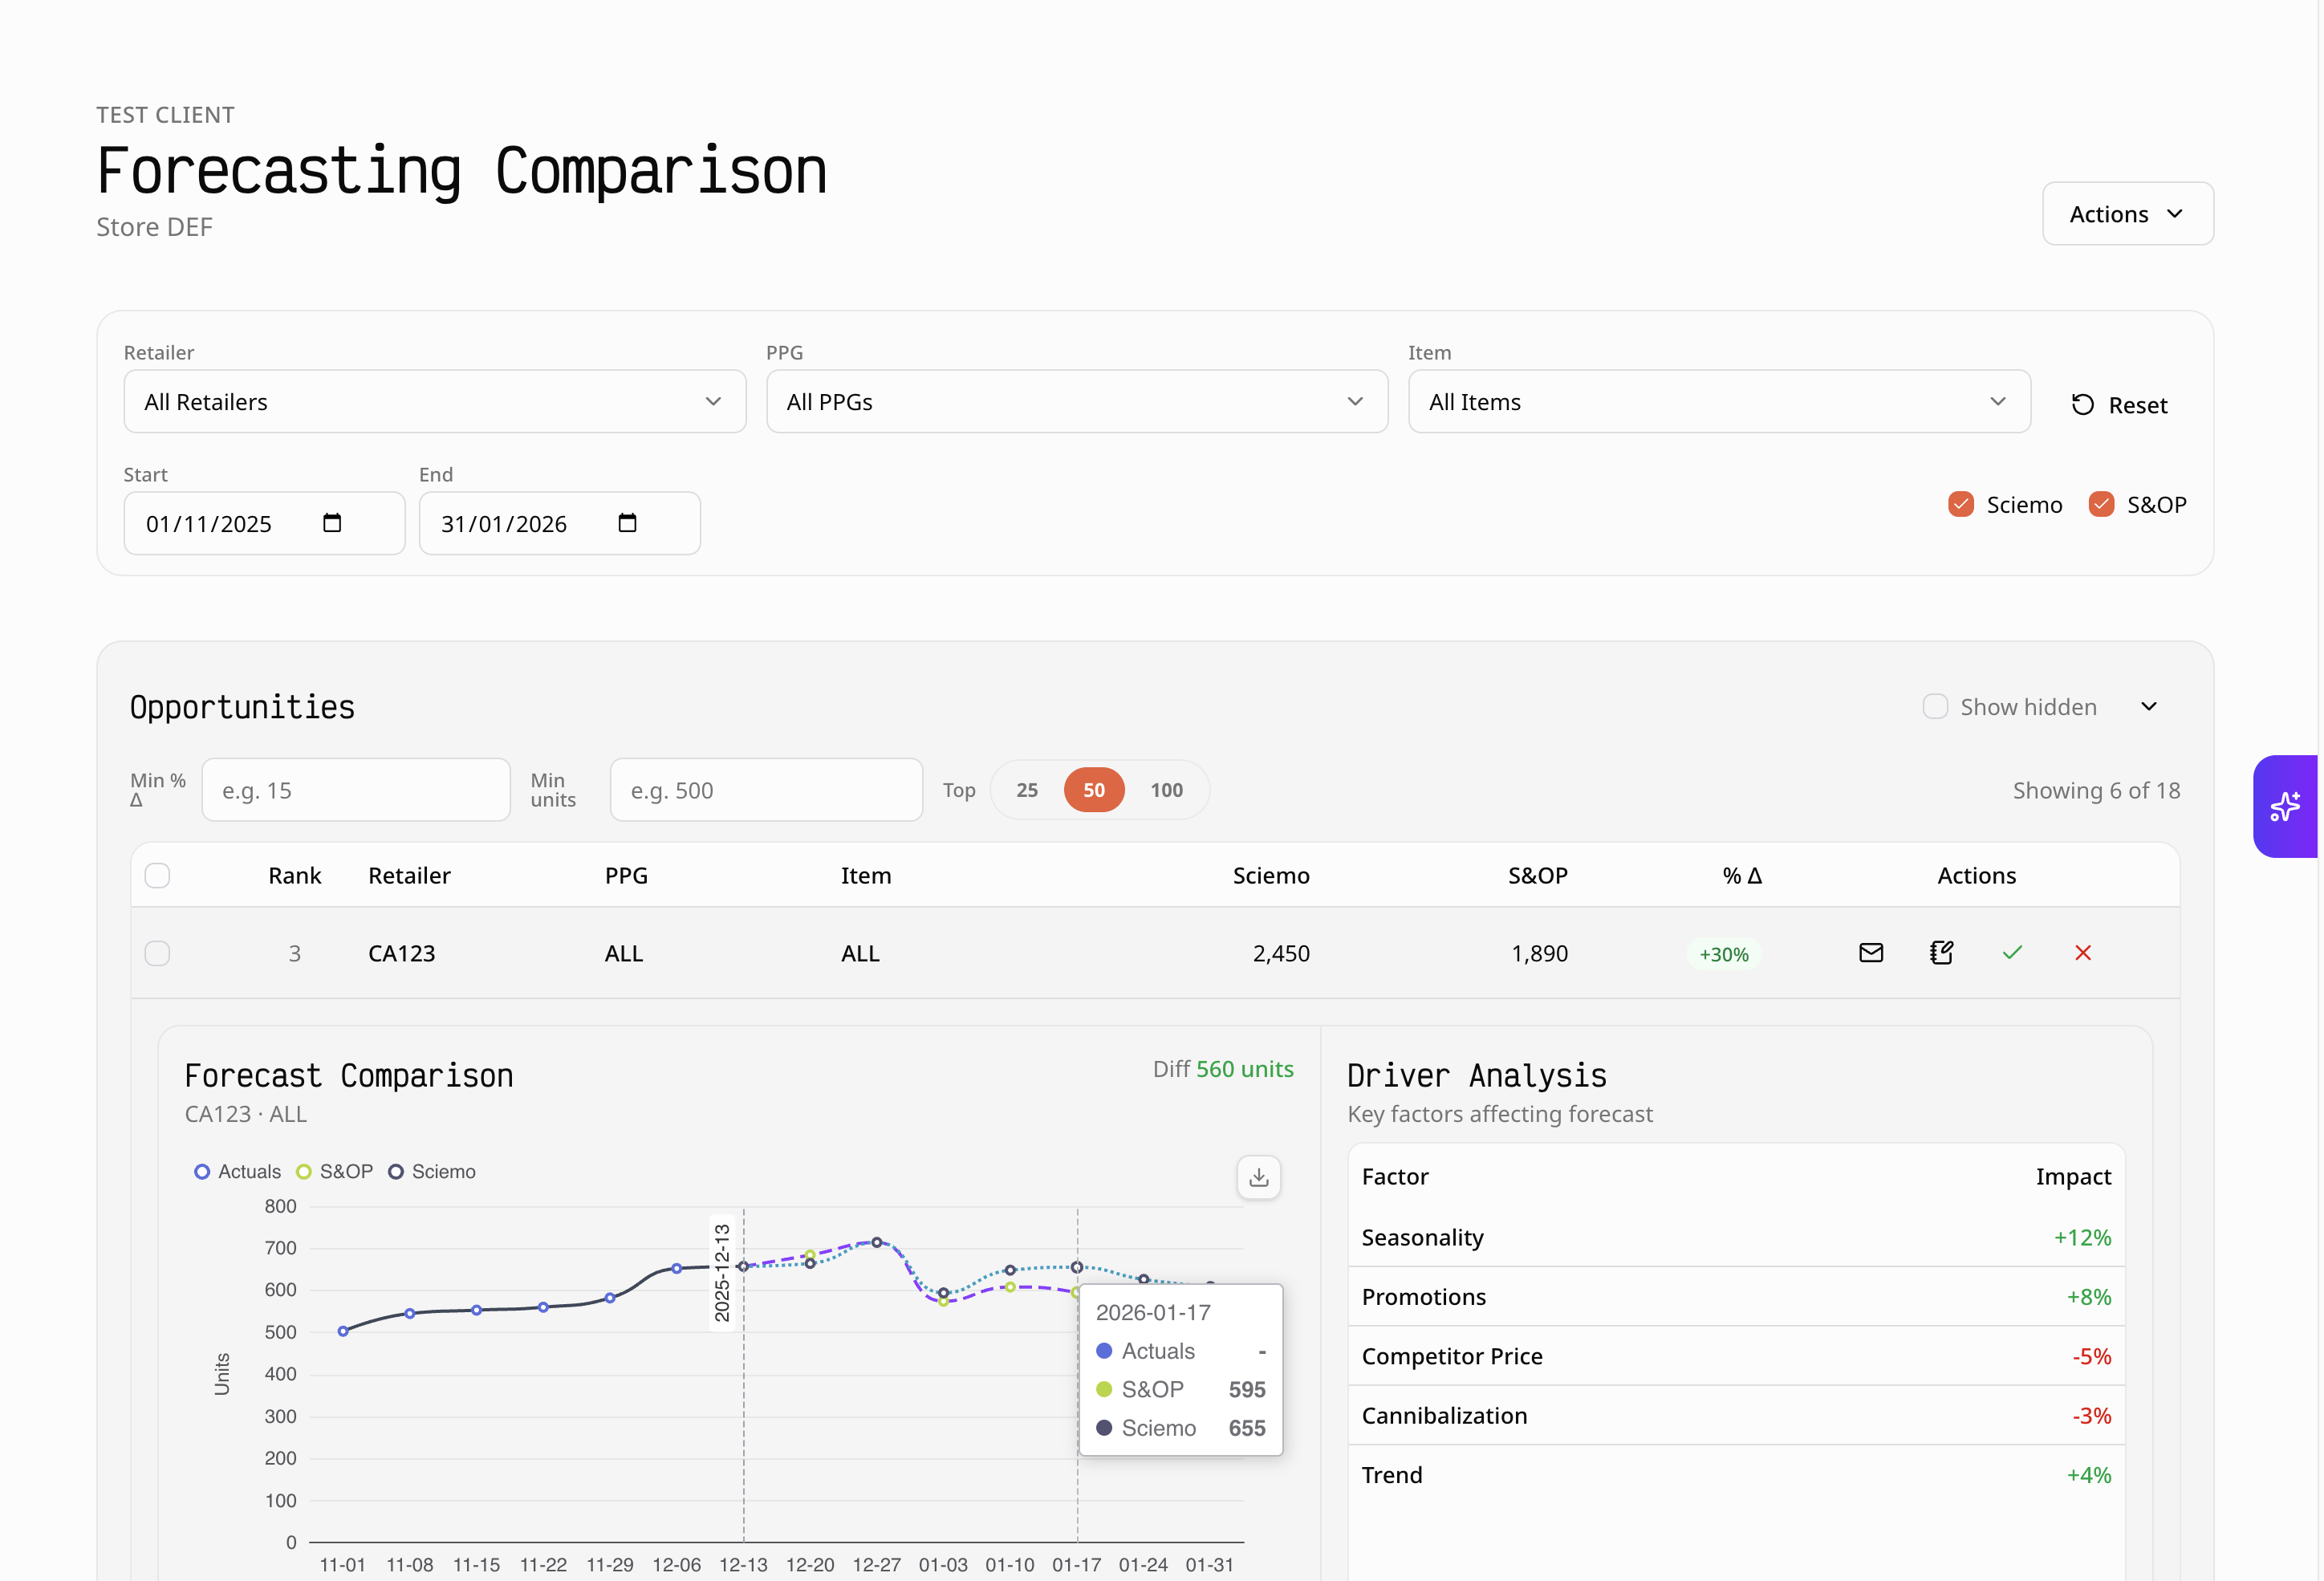The height and width of the screenshot is (1581, 2324).
Task: Enable the Show hidden checkbox
Action: click(x=1935, y=707)
